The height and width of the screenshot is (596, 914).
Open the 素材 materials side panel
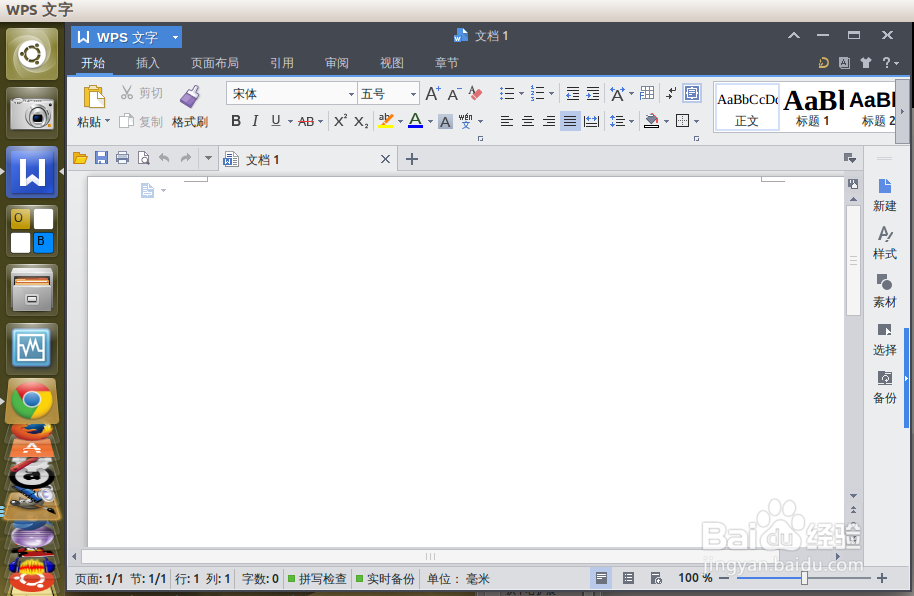[x=884, y=292]
